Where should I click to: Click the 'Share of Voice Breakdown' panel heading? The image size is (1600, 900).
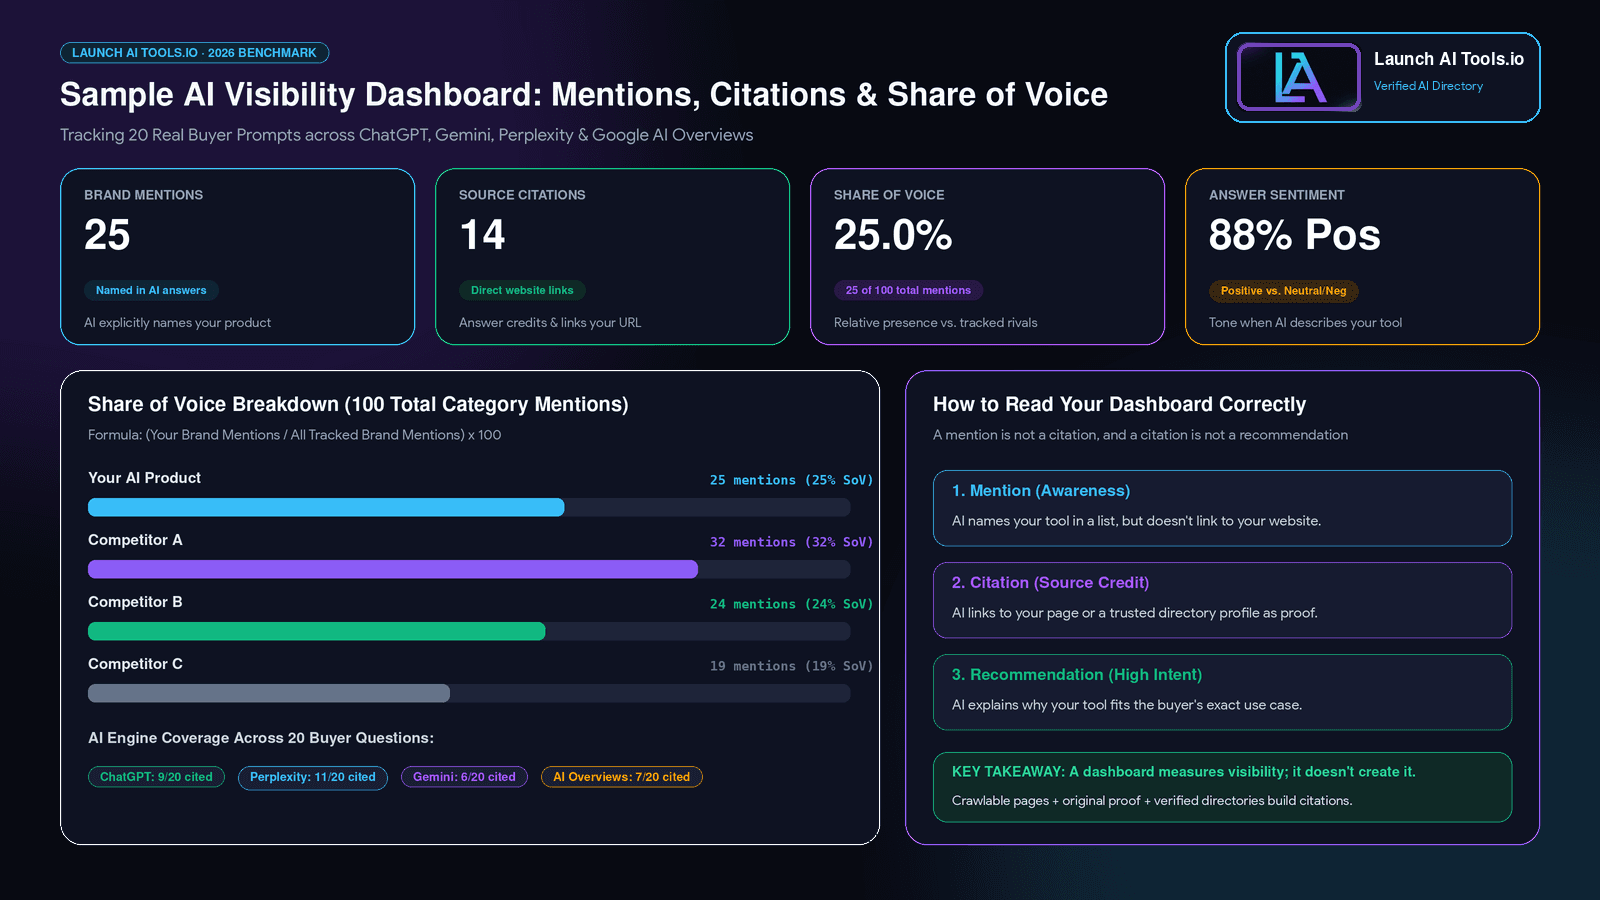358,404
